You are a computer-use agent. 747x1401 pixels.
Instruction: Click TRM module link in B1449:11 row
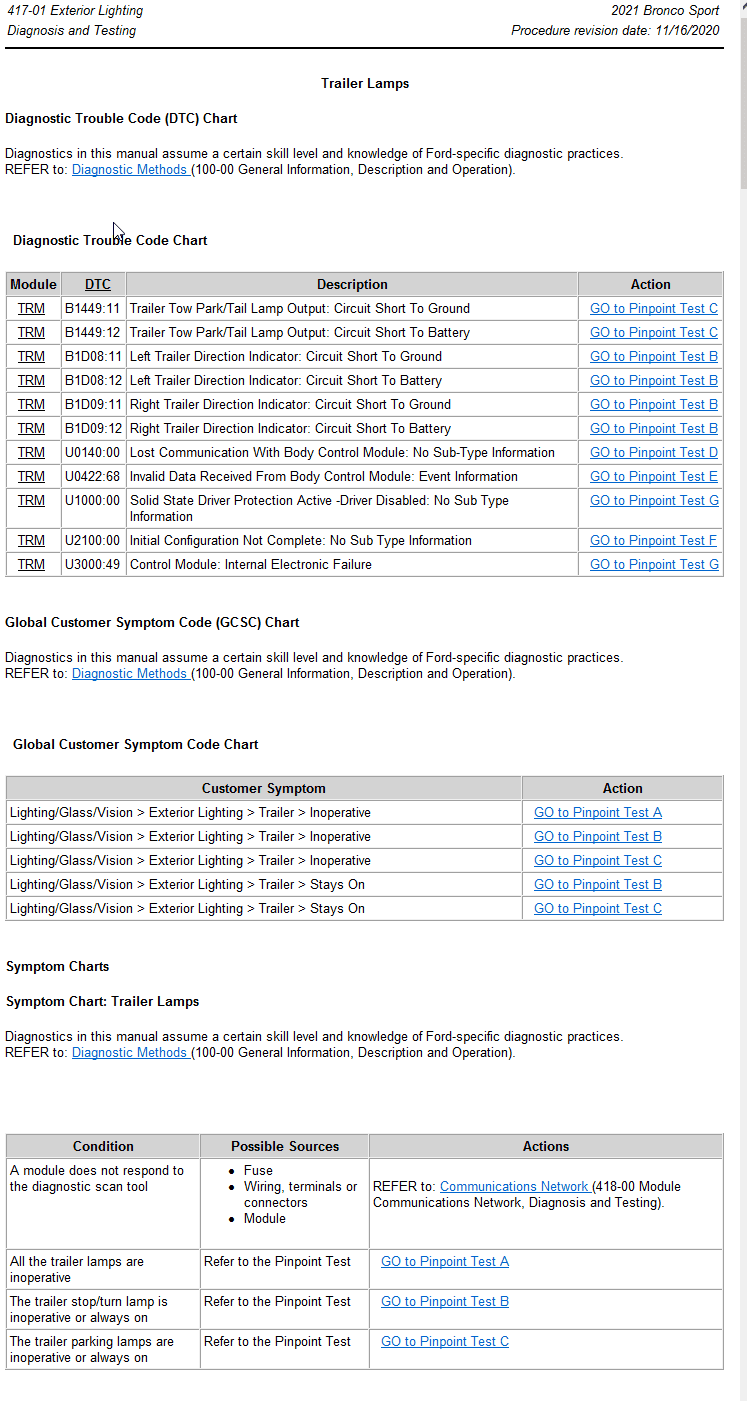31,309
